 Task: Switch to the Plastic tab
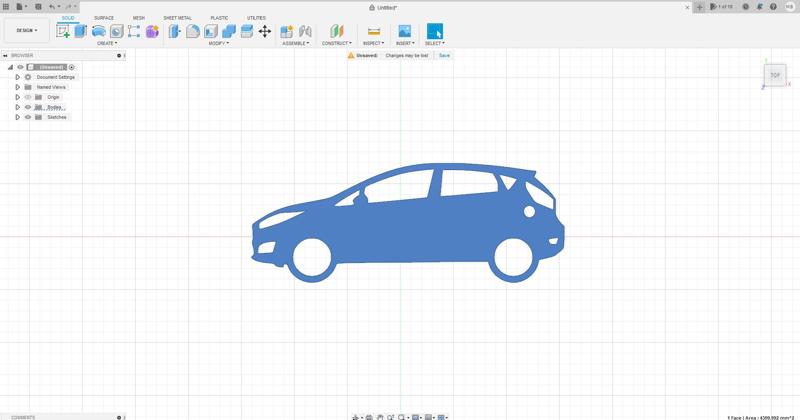pos(219,18)
